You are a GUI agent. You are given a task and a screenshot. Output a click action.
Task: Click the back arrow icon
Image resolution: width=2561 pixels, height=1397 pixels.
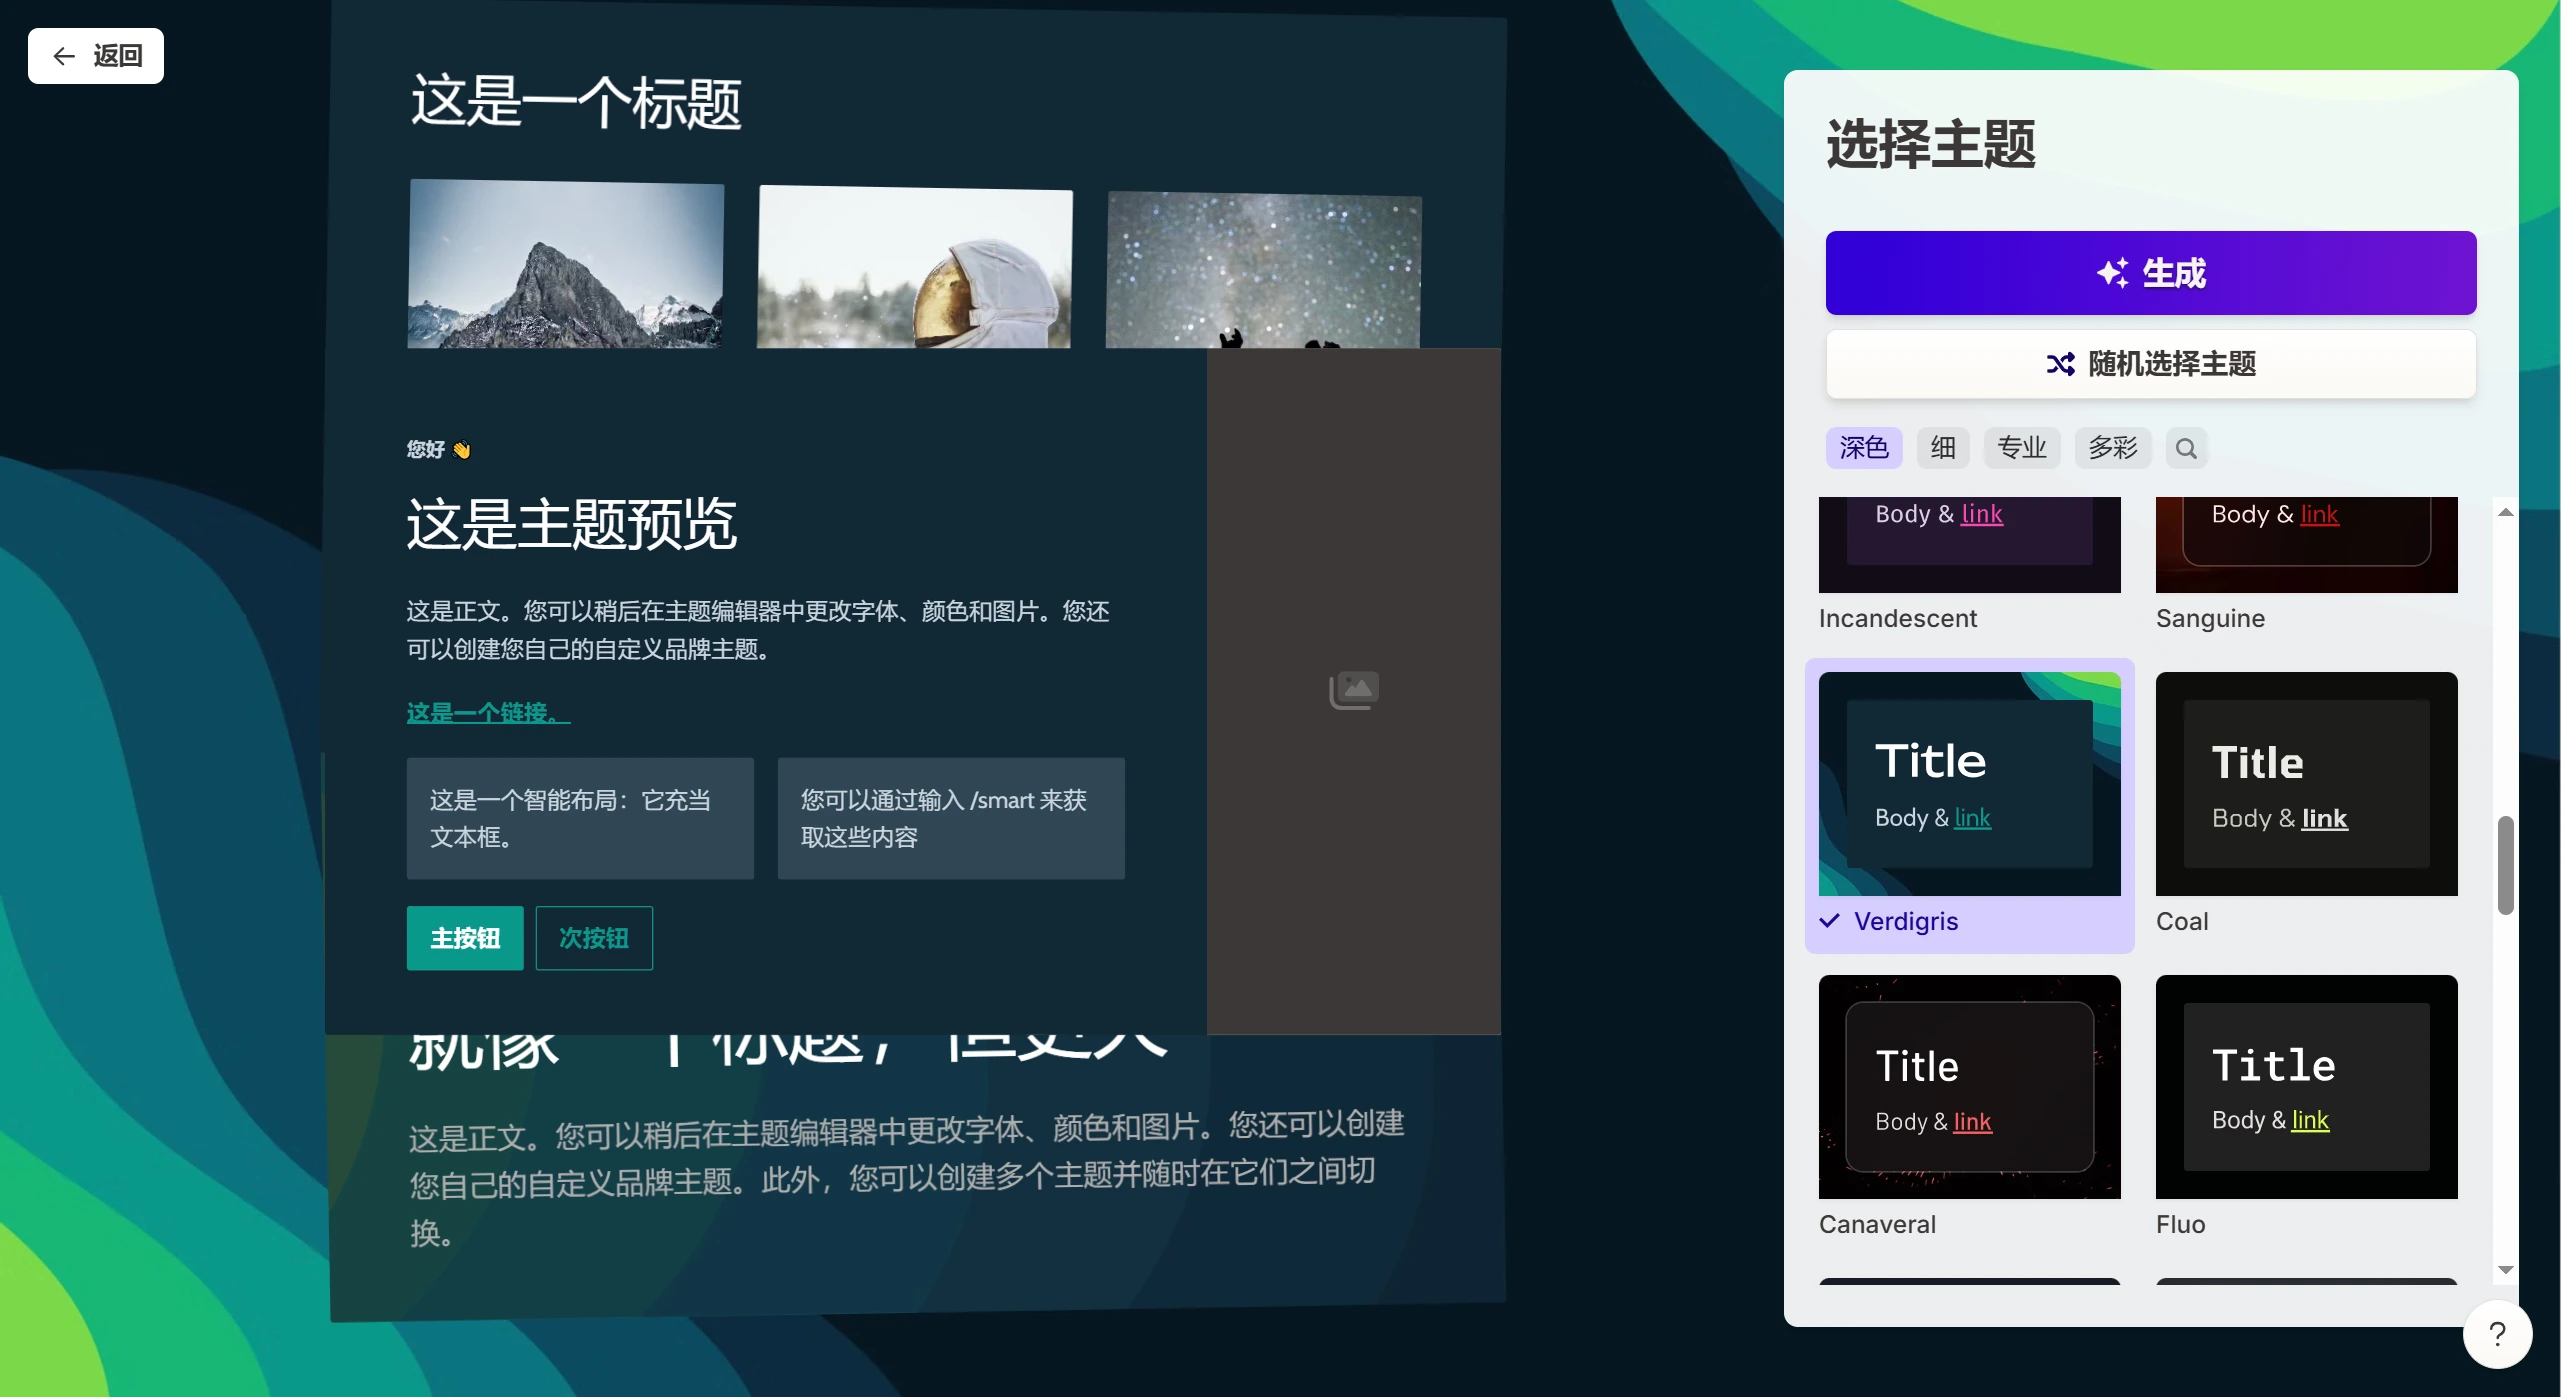pos(64,56)
